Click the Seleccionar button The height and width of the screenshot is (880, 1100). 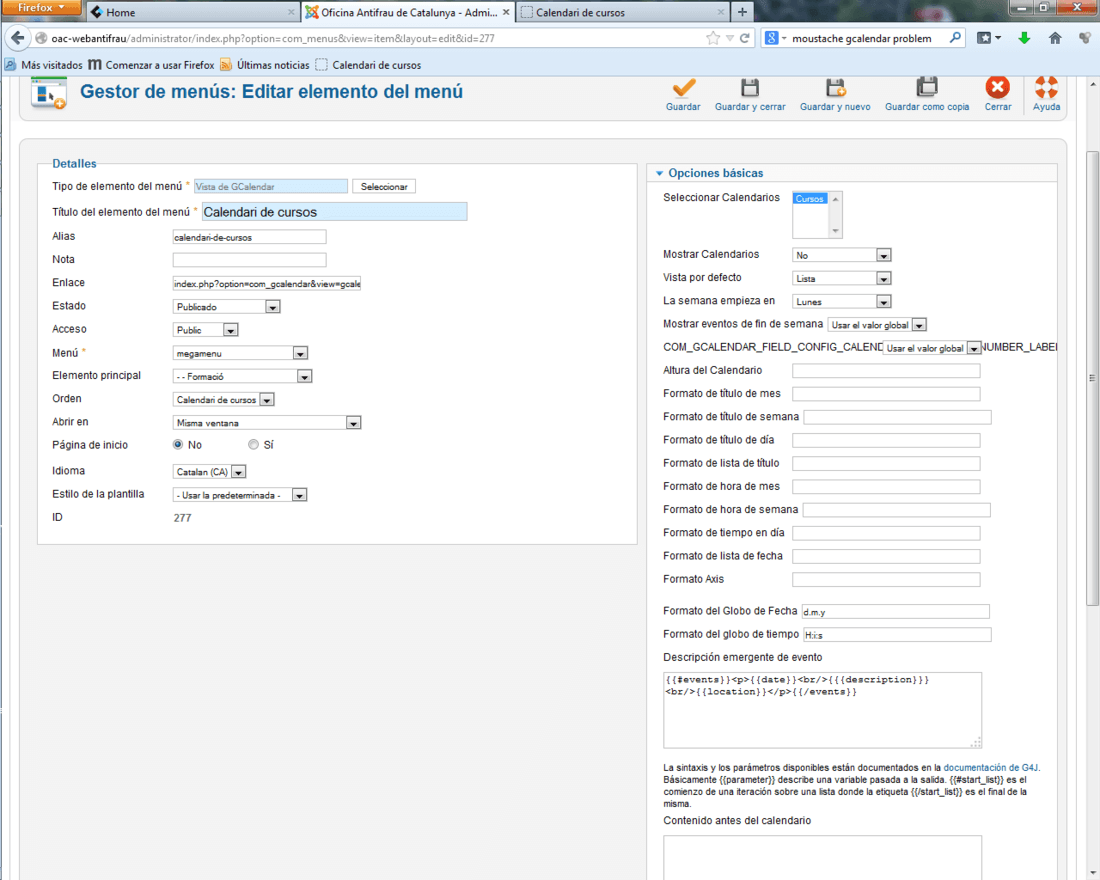(384, 186)
